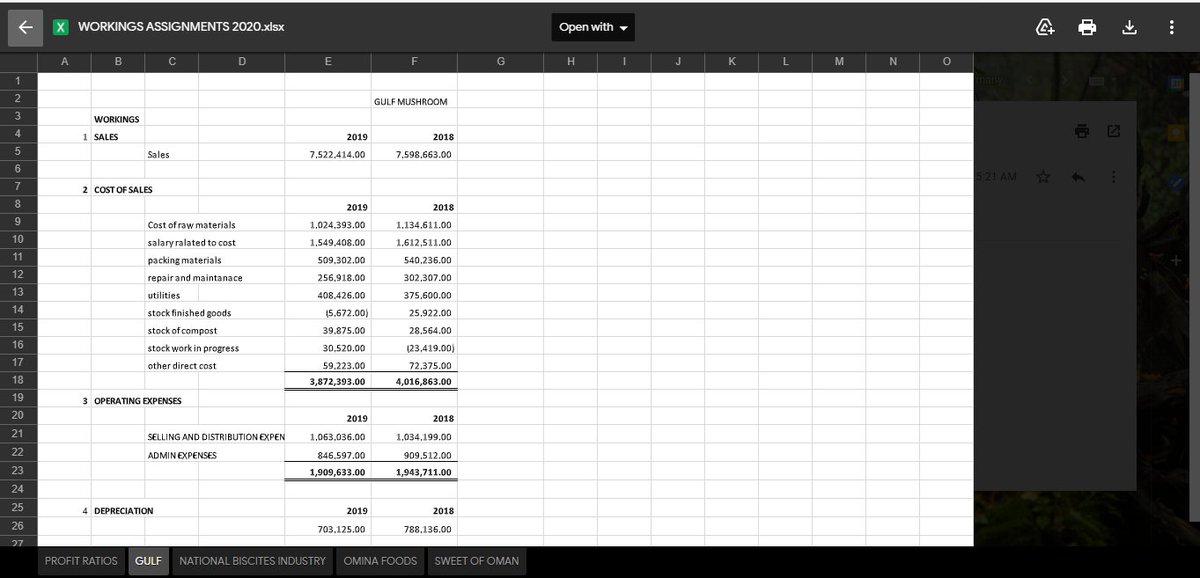This screenshot has width=1200, height=578.
Task: Print the spreadsheet from the preview header
Action: pyautogui.click(x=1089, y=27)
